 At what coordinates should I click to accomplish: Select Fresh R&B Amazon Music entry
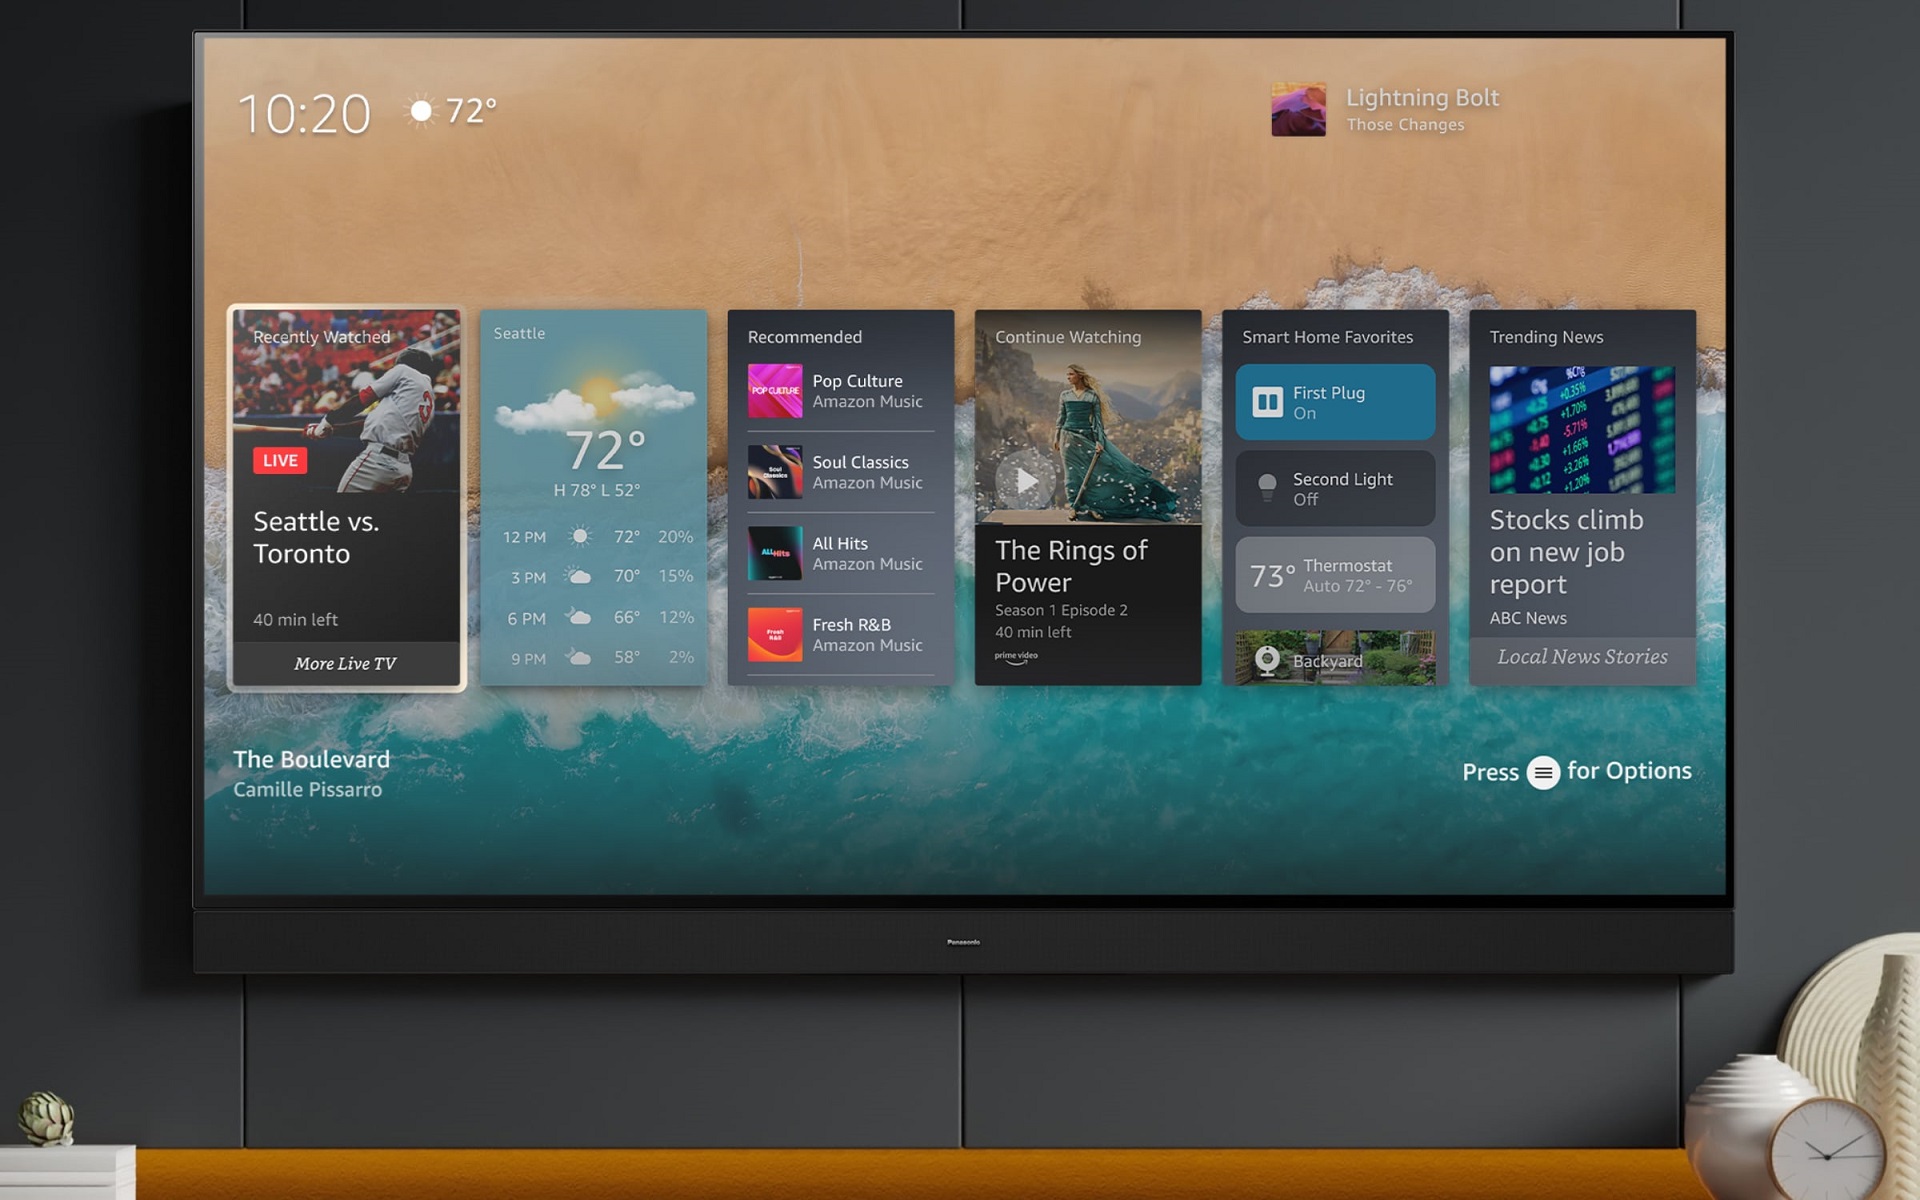pos(840,634)
